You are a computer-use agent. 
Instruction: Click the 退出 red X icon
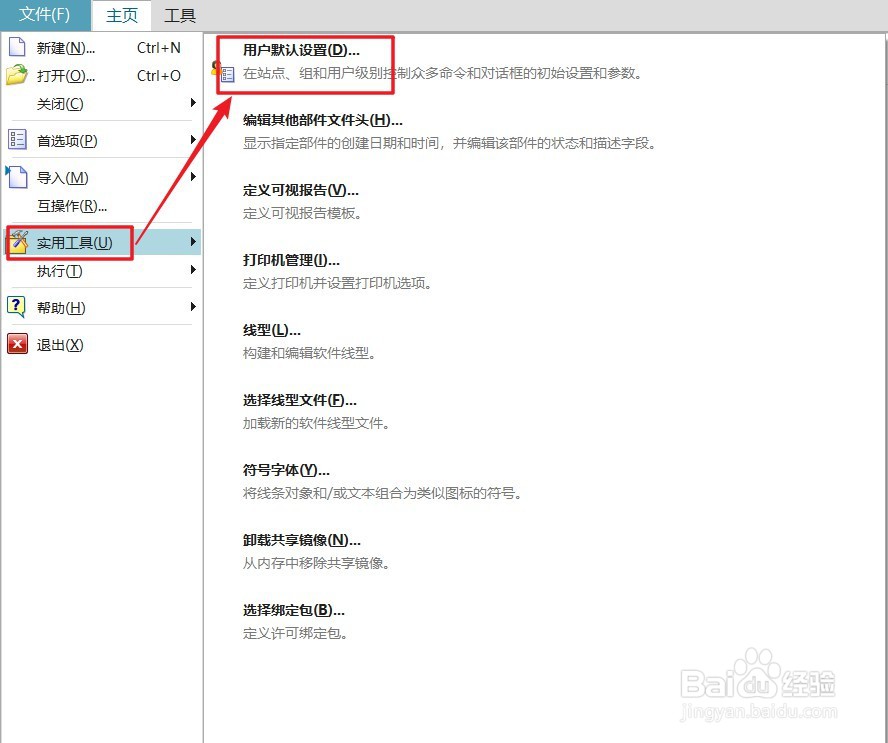click(x=16, y=344)
